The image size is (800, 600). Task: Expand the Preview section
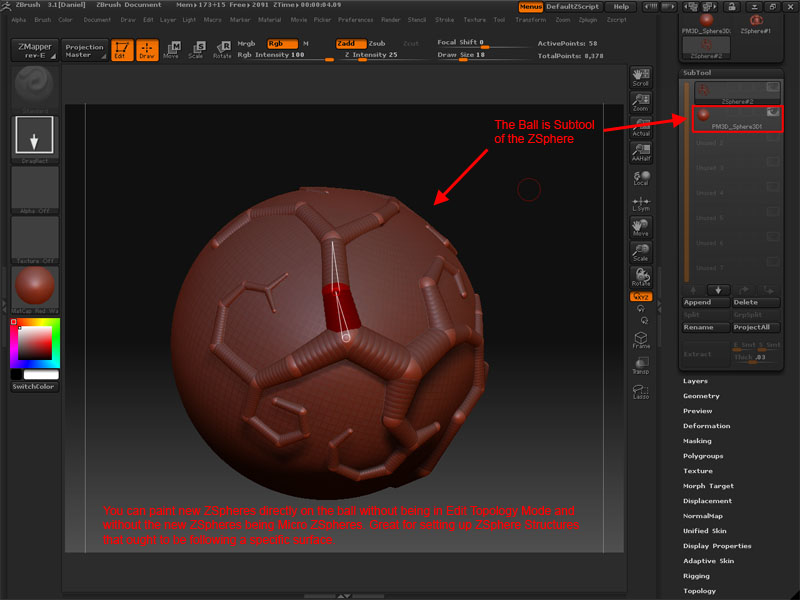pyautogui.click(x=697, y=411)
